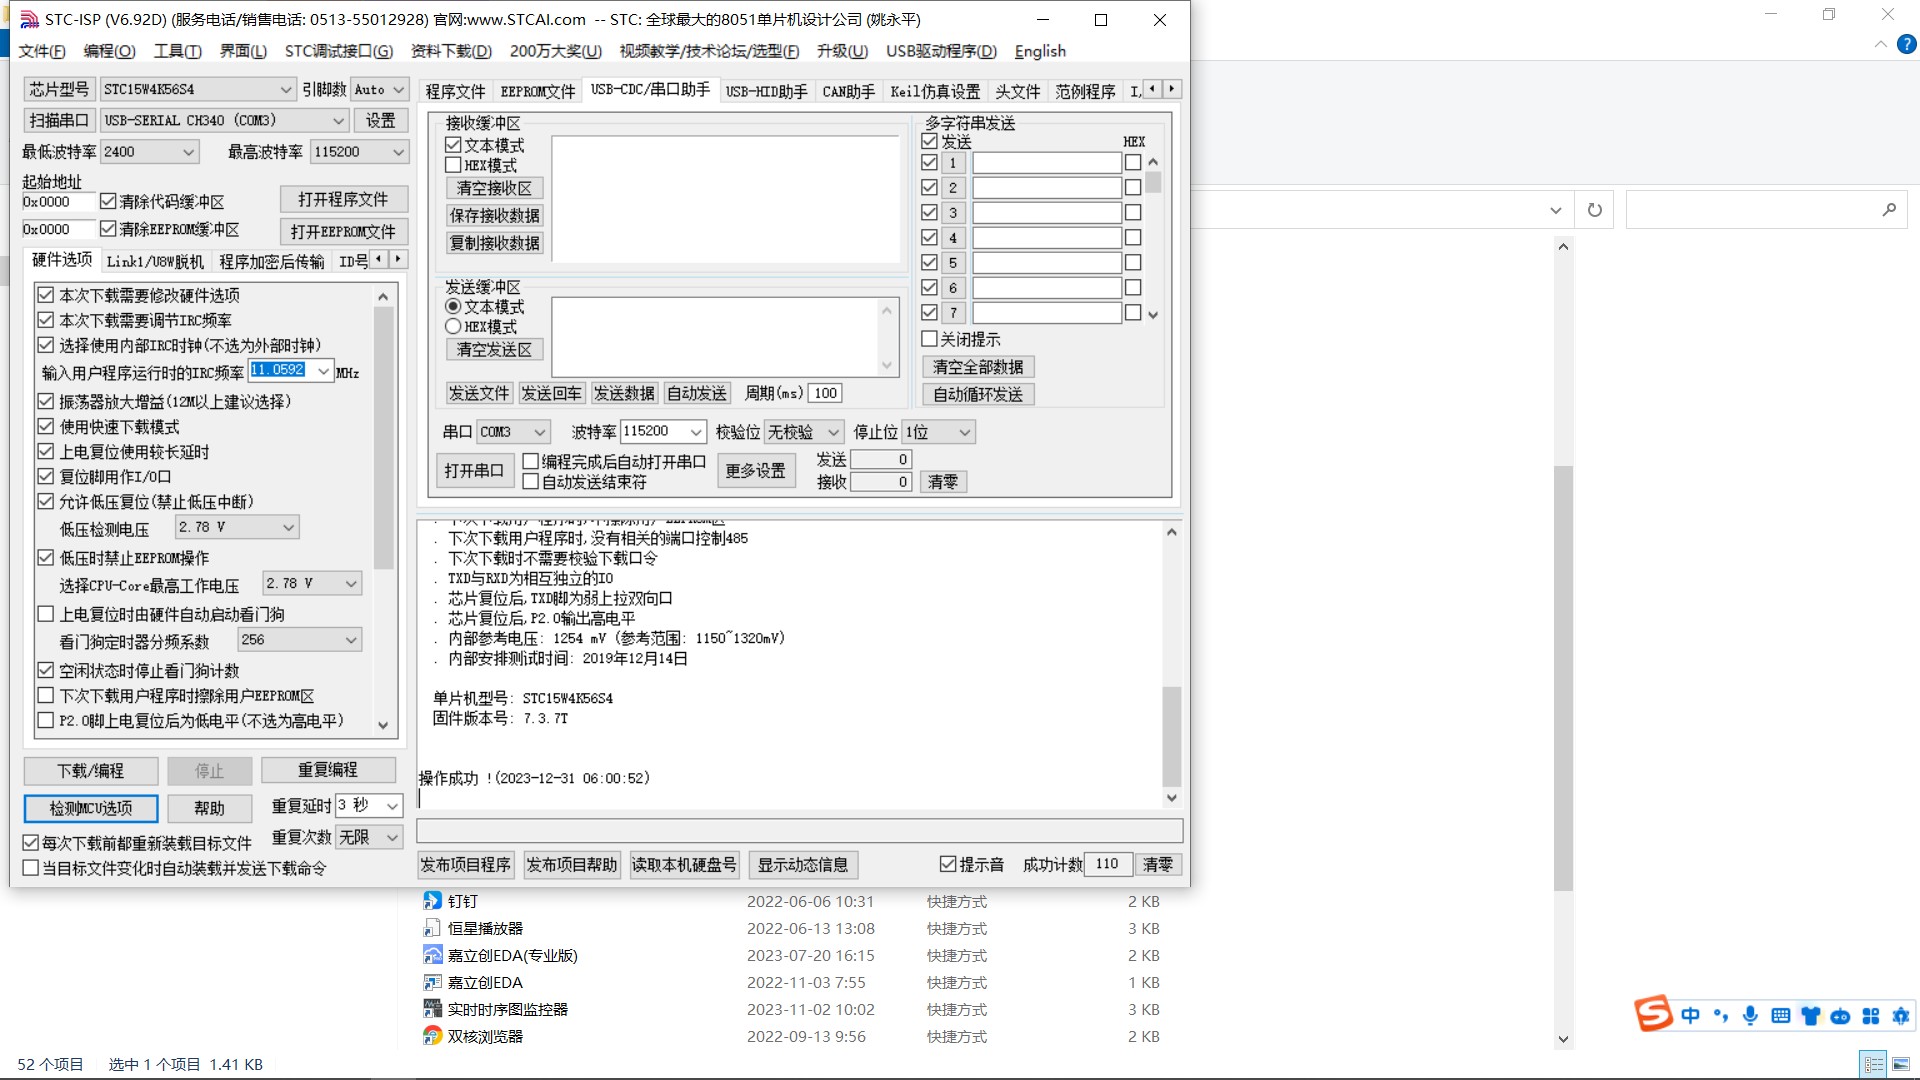This screenshot has width=1920, height=1080.
Task: Enable 编程完成后自动打开串口 checkbox
Action: coord(531,461)
